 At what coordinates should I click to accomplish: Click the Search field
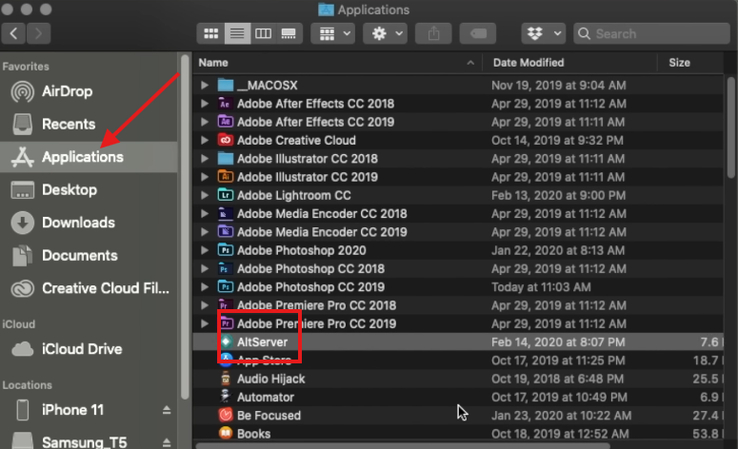click(x=651, y=33)
